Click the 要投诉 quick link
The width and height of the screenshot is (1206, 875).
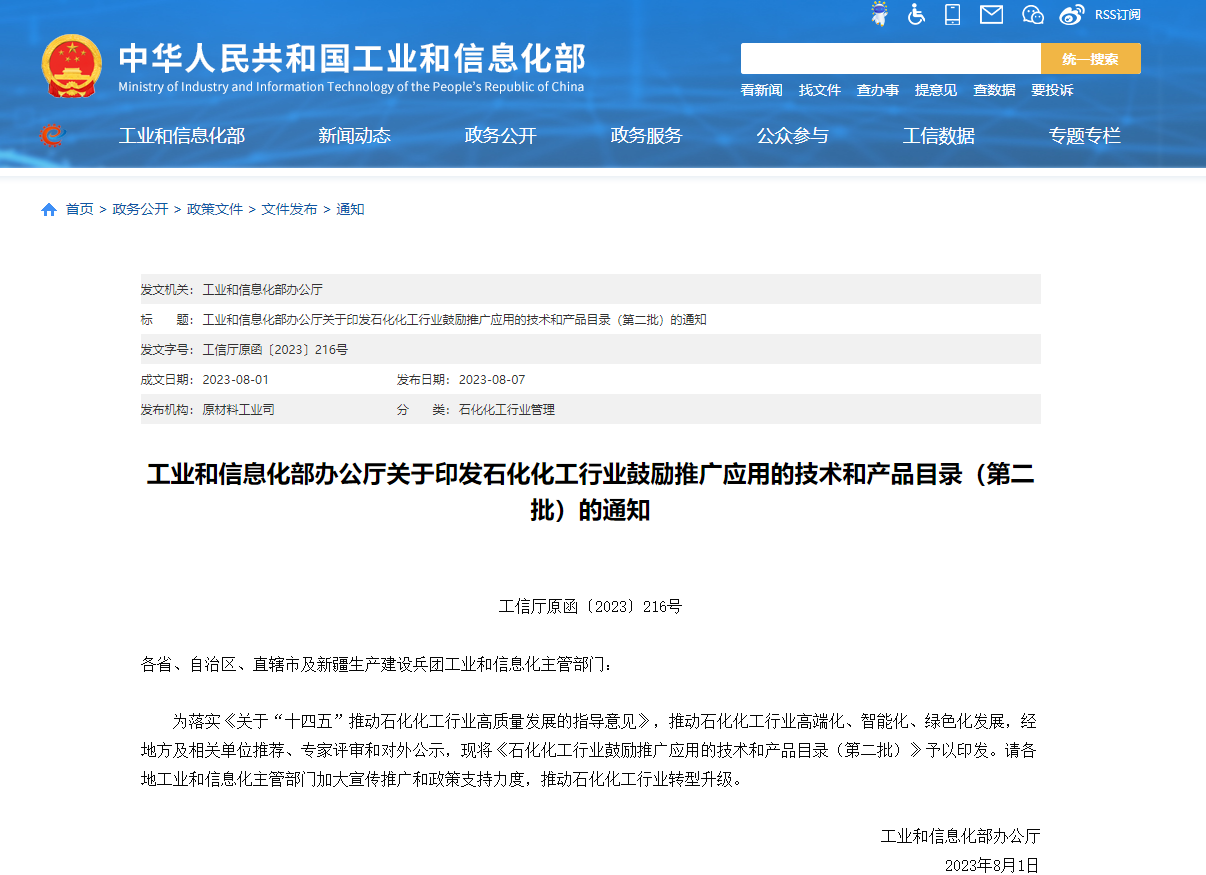[x=1052, y=90]
